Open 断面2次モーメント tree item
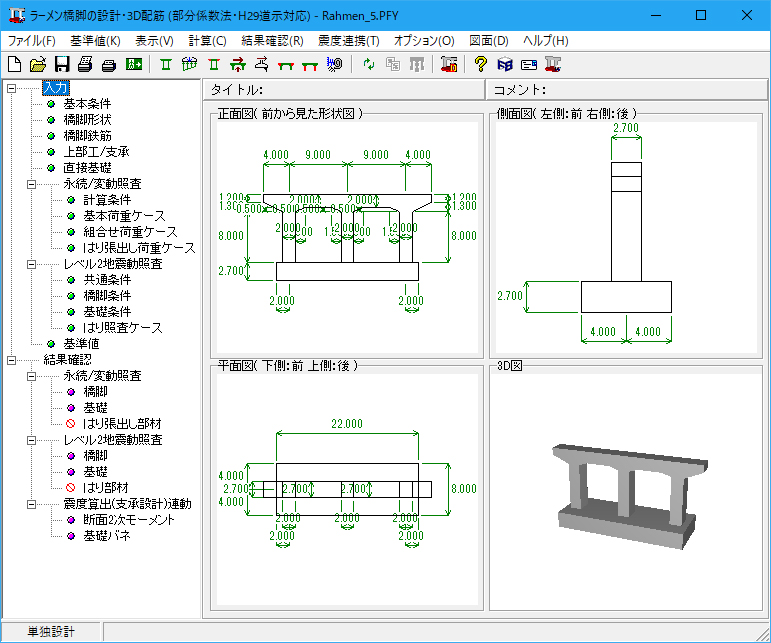 [x=129, y=520]
